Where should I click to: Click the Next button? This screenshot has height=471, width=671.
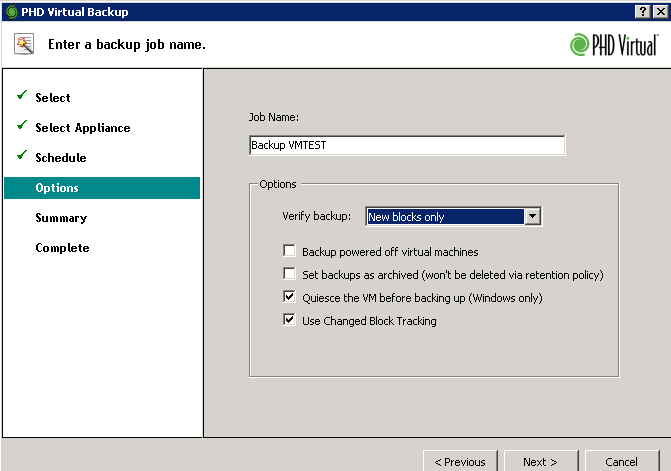(540, 461)
